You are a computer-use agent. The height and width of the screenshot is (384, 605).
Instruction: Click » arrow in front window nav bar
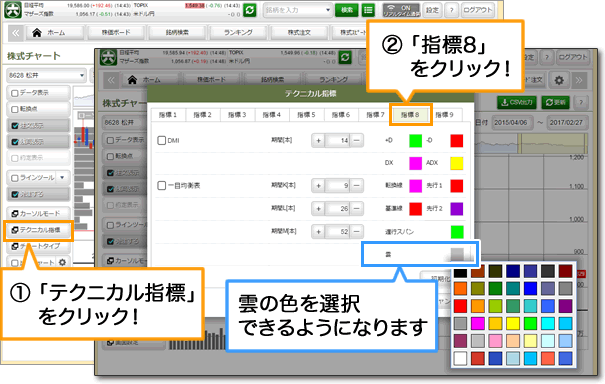579,80
